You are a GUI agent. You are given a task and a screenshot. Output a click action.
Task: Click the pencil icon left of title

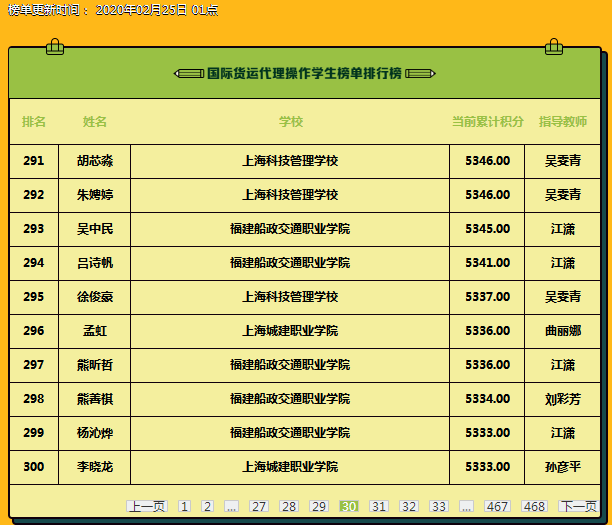pos(188,73)
